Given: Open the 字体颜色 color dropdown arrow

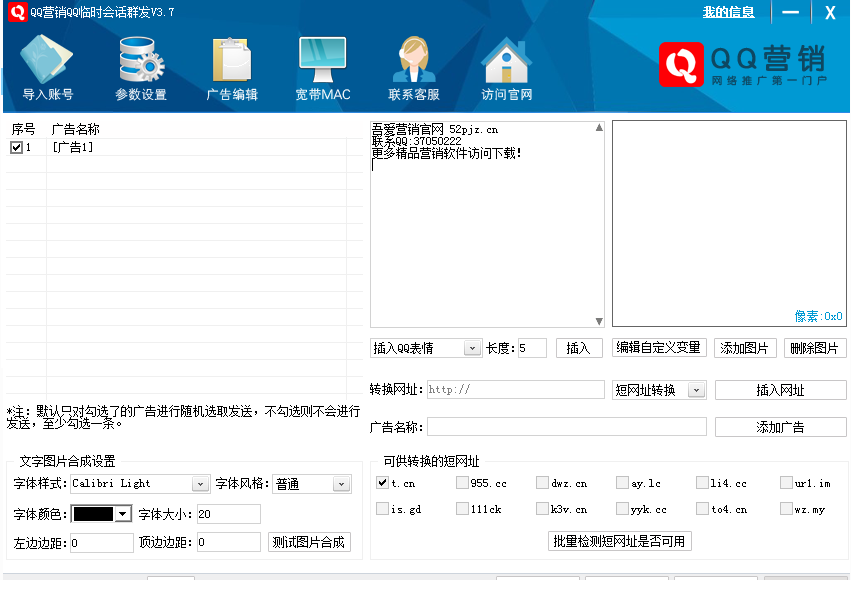Looking at the screenshot, I should coord(123,513).
